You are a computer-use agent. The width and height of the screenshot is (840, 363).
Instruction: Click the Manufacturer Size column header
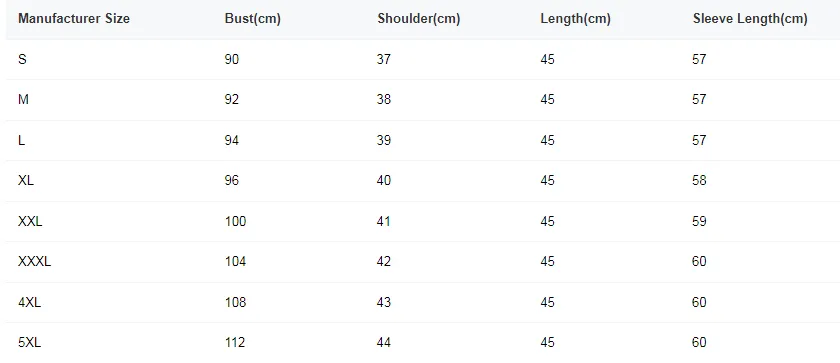(73, 19)
